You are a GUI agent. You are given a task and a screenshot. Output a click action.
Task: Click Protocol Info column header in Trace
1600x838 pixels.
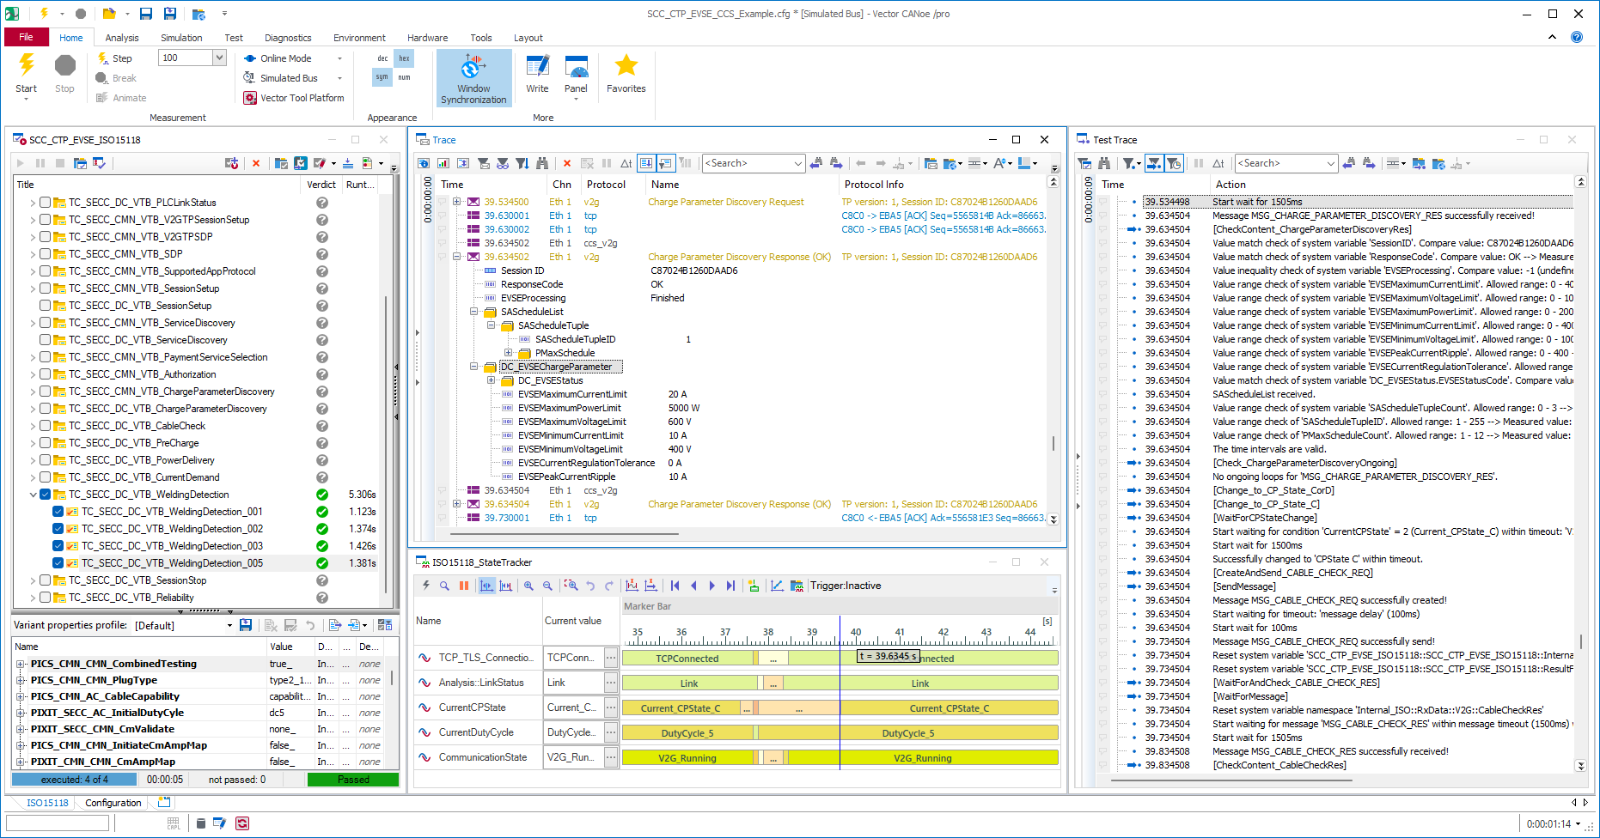coord(874,184)
